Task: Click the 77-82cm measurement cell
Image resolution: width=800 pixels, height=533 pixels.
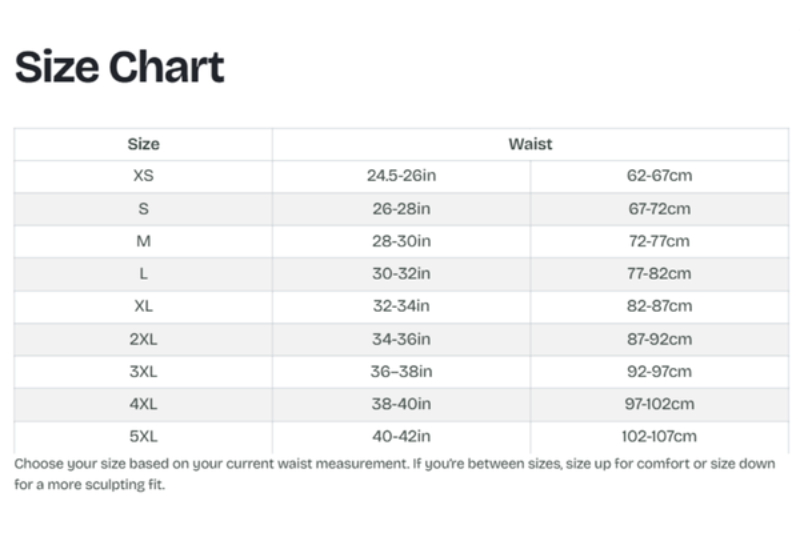Action: [659, 273]
